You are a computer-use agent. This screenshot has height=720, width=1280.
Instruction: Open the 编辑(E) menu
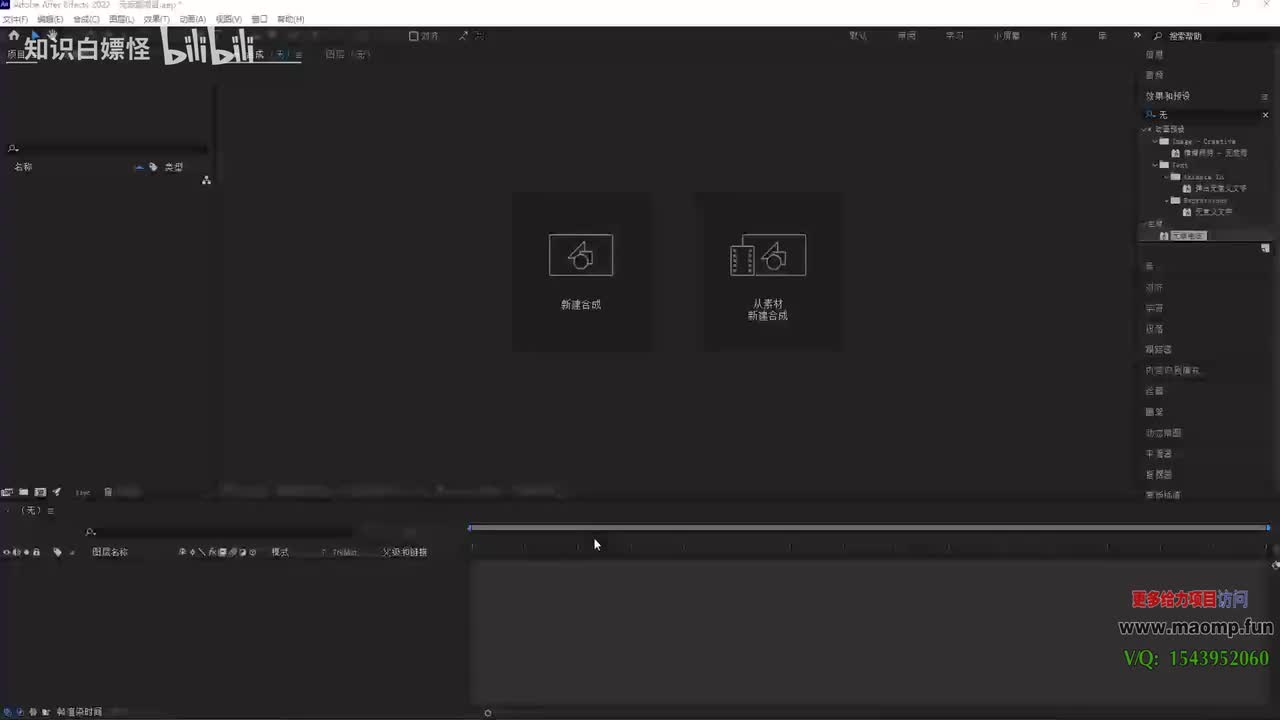pos(50,19)
